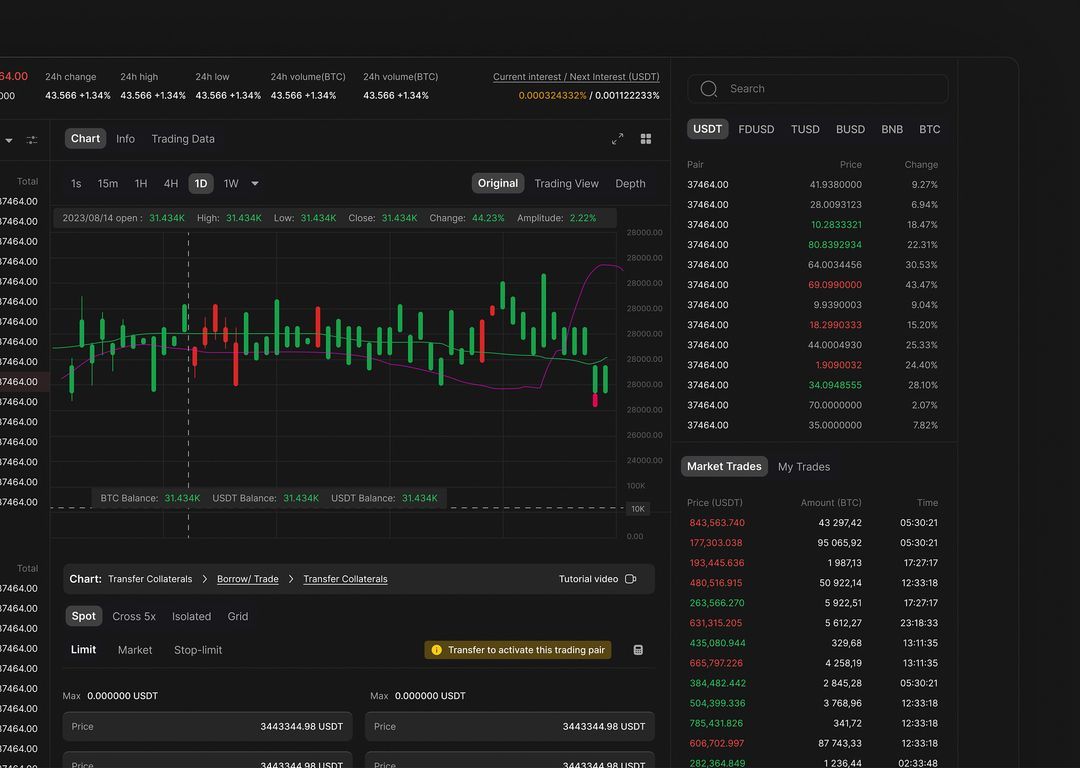
Task: Click into the Search field
Action: (818, 88)
